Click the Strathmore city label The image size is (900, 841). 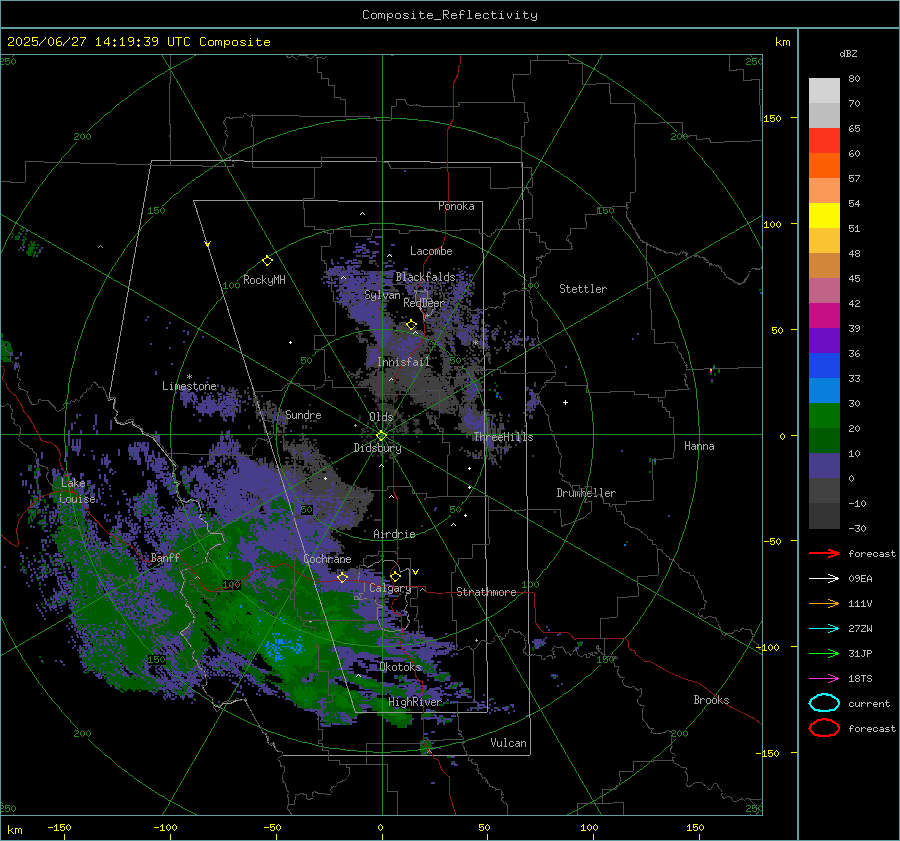pos(486,592)
